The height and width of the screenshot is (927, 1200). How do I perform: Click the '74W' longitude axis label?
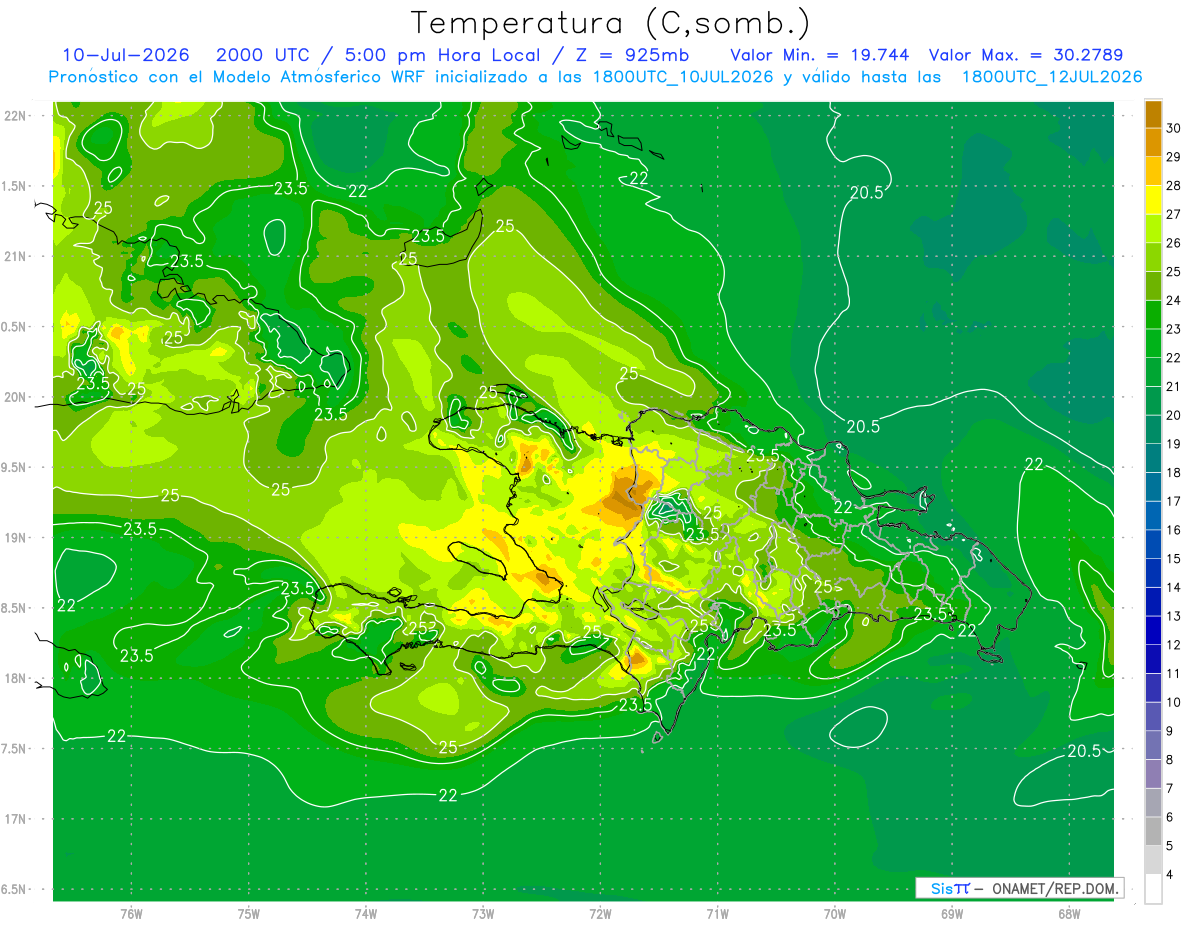coord(366,914)
